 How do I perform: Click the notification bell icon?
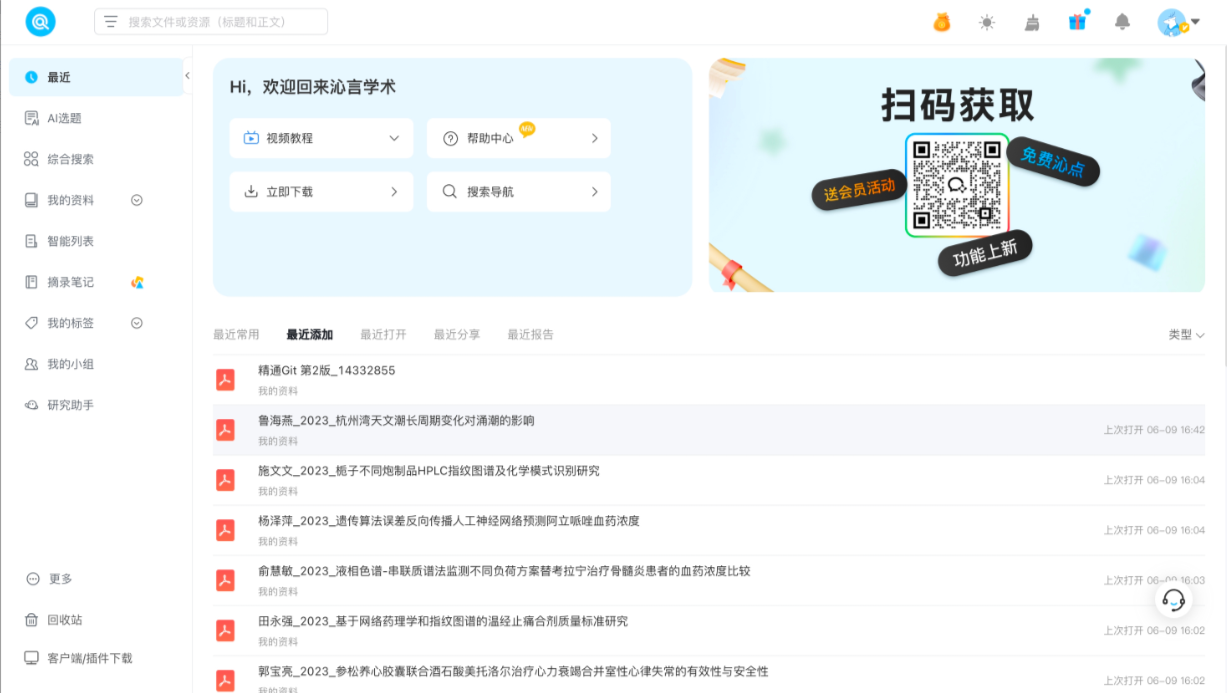tap(1122, 22)
